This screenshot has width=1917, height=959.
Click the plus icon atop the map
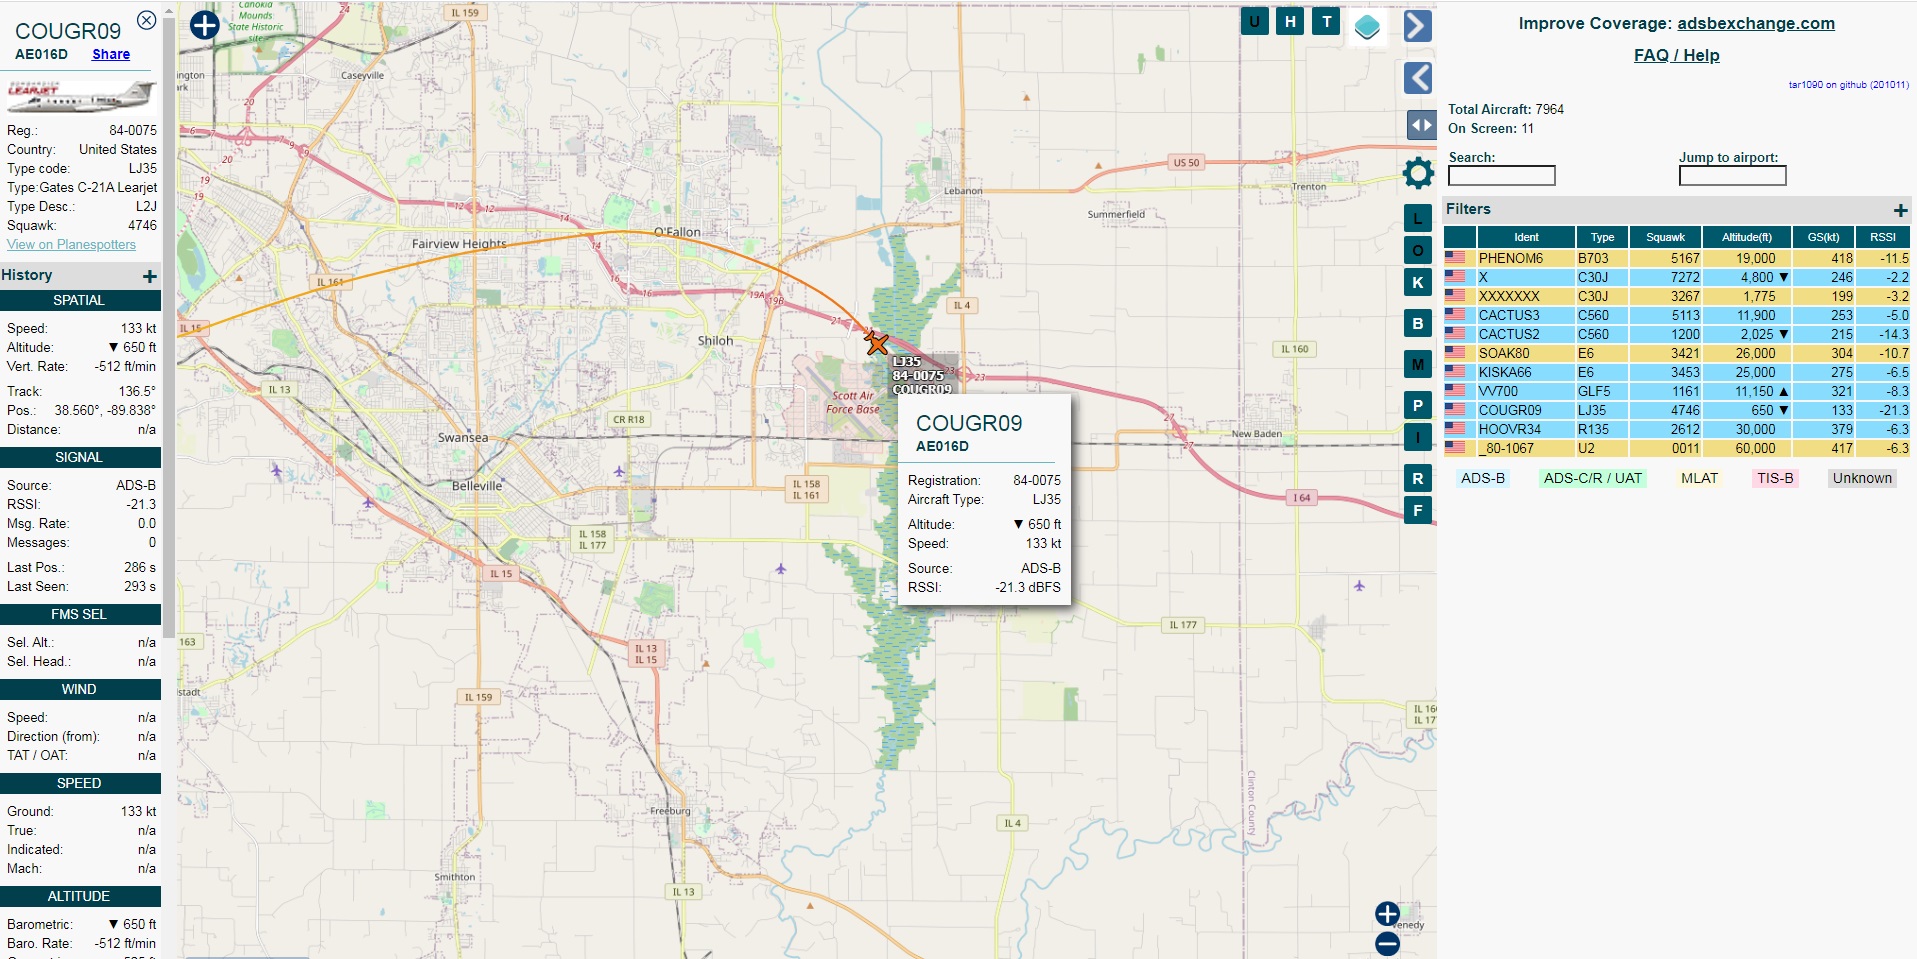coord(205,25)
